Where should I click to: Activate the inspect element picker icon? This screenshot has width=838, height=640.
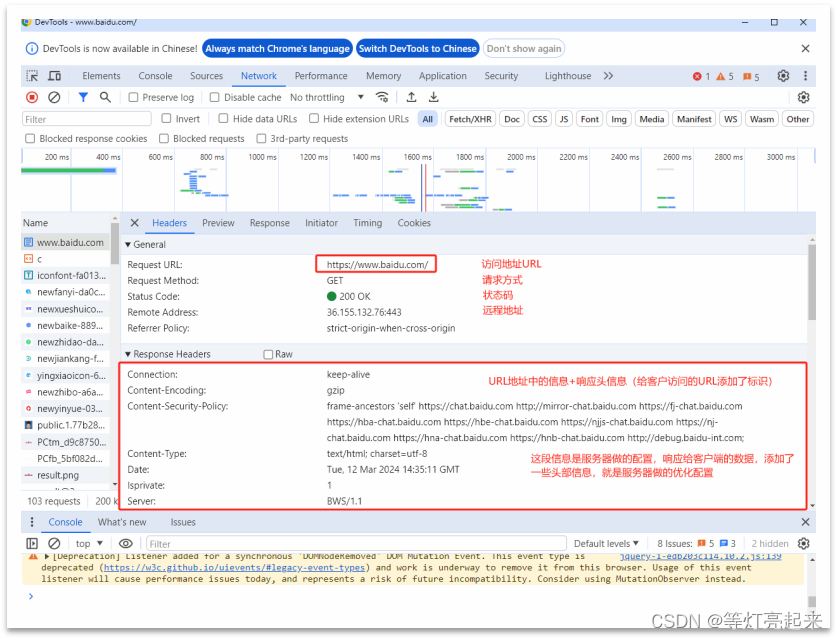coord(32,76)
